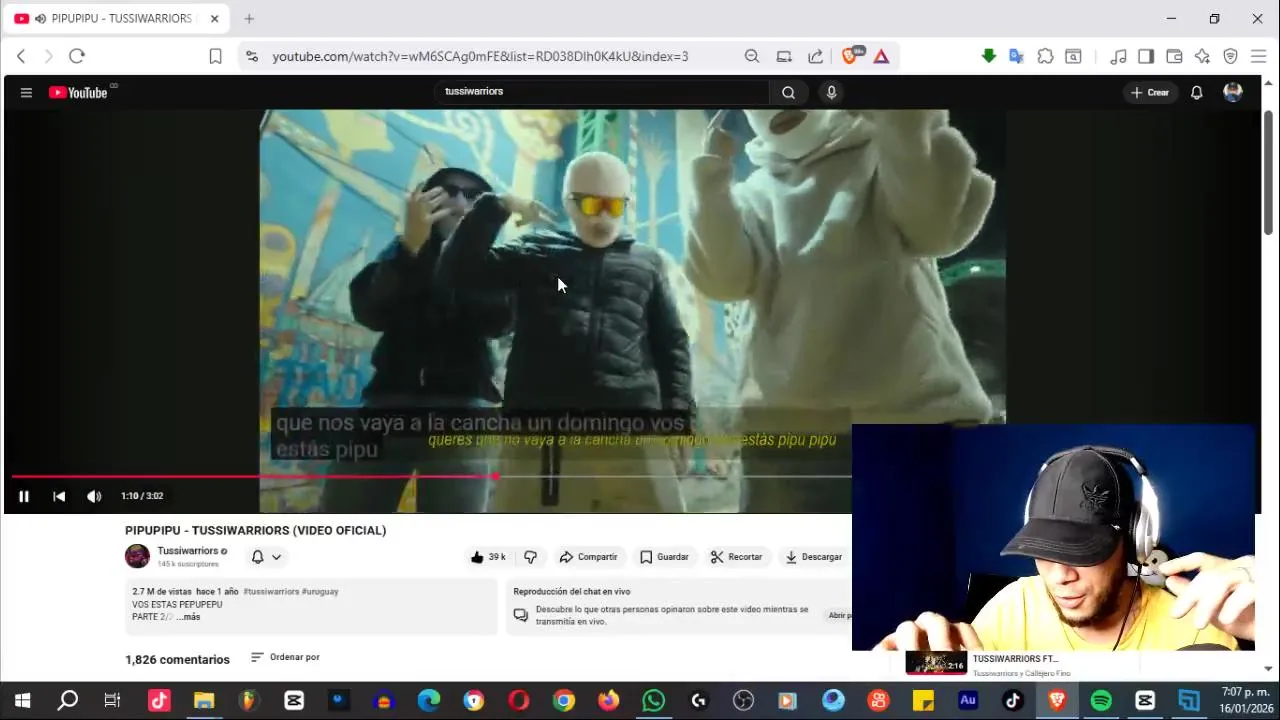The height and width of the screenshot is (720, 1280).
Task: Like the video with 39 k likes
Action: [488, 557]
